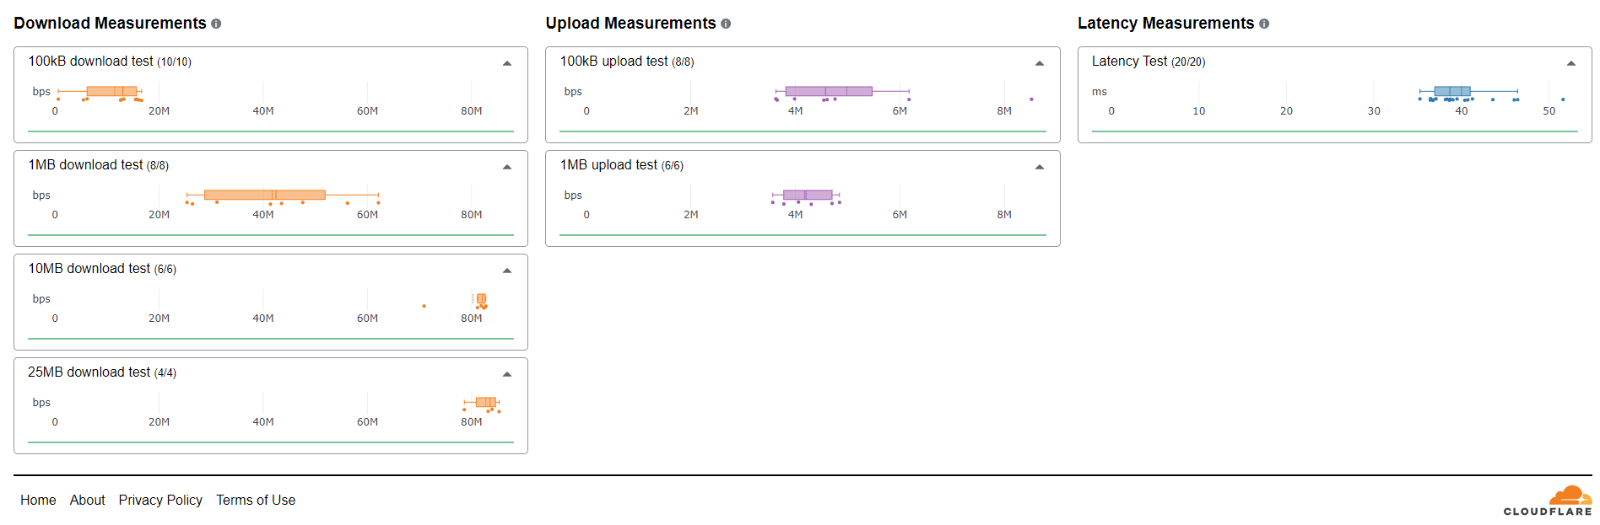The image size is (1600, 525).
Task: Open the Privacy Policy link
Action: pos(160,500)
